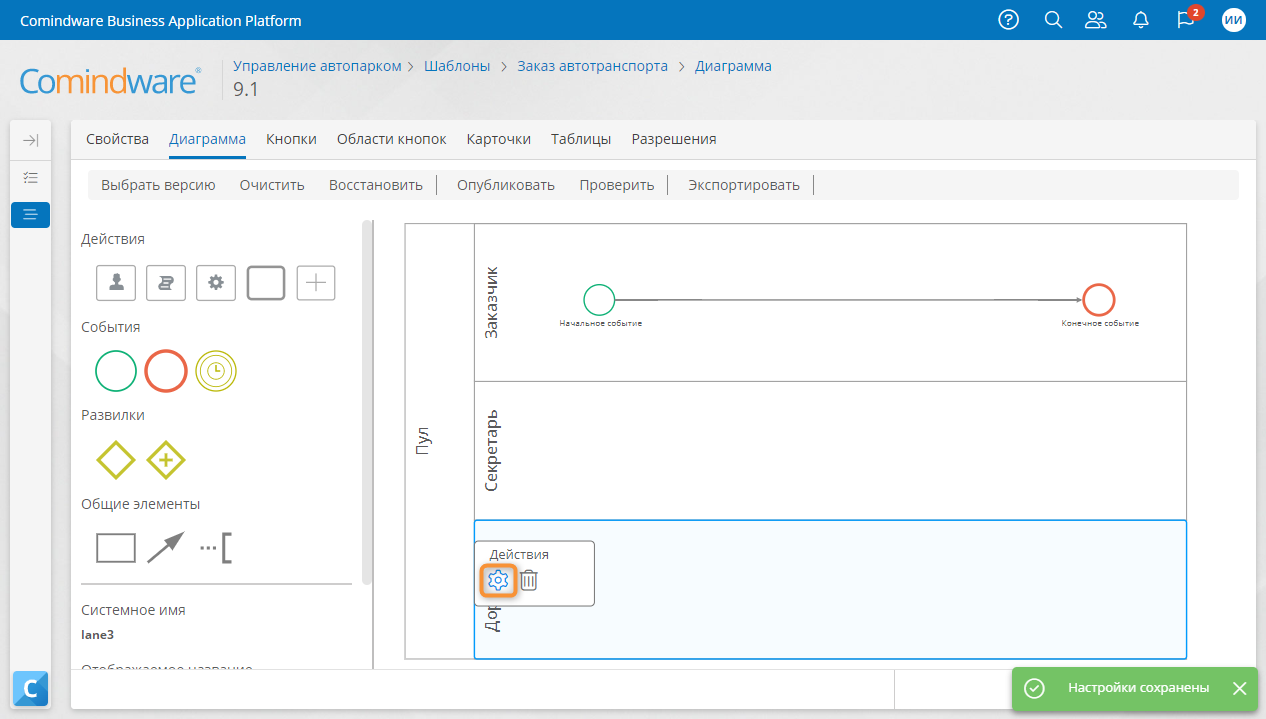
Task: Click the lane3 system name value
Action: pyautogui.click(x=97, y=634)
